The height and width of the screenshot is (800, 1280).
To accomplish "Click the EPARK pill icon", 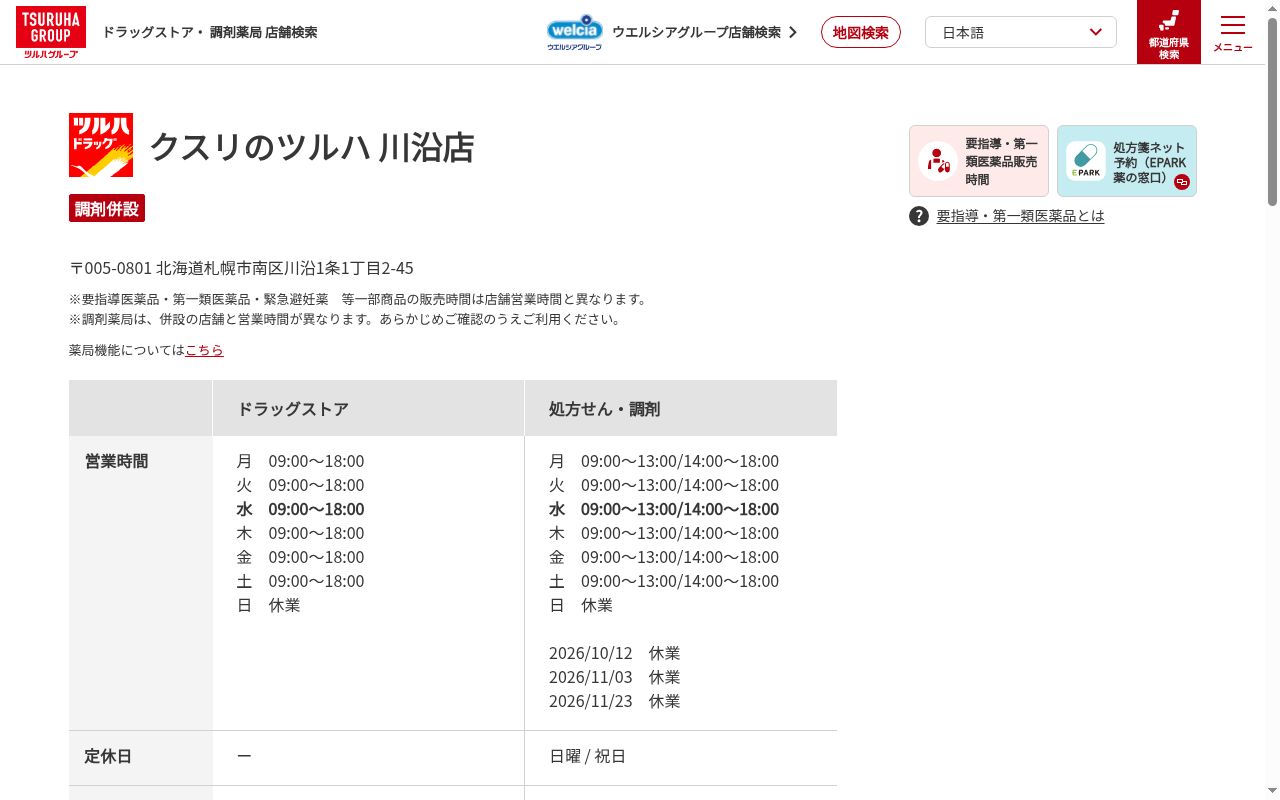I will (1086, 161).
